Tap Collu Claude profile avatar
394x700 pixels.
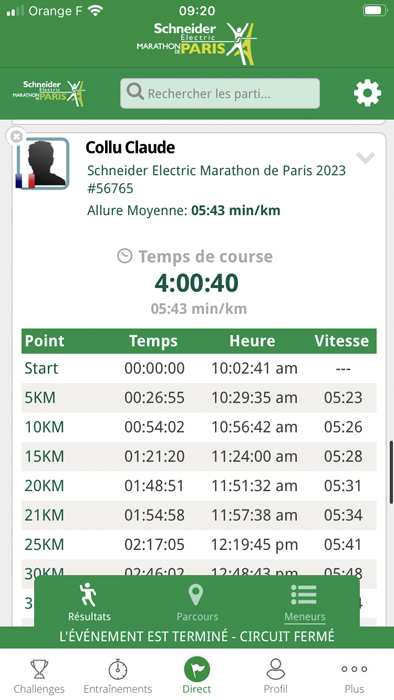[x=43, y=163]
